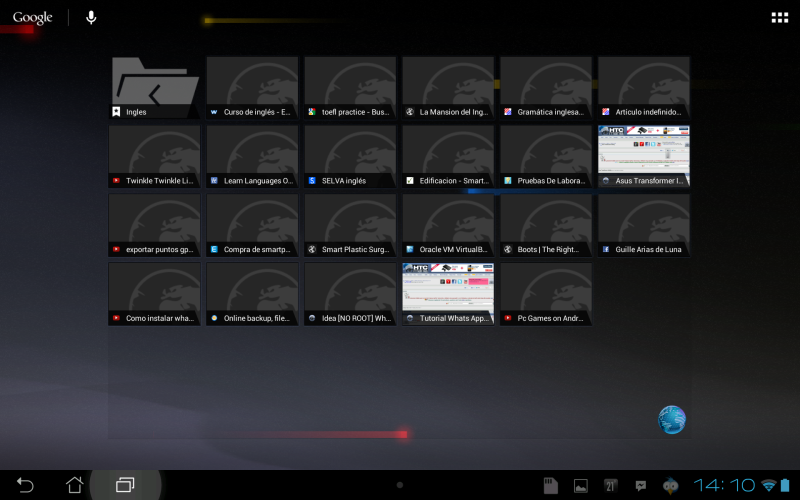Open the Asus Transformer bookmark thumbnail
800x500 pixels.
pyautogui.click(x=644, y=156)
